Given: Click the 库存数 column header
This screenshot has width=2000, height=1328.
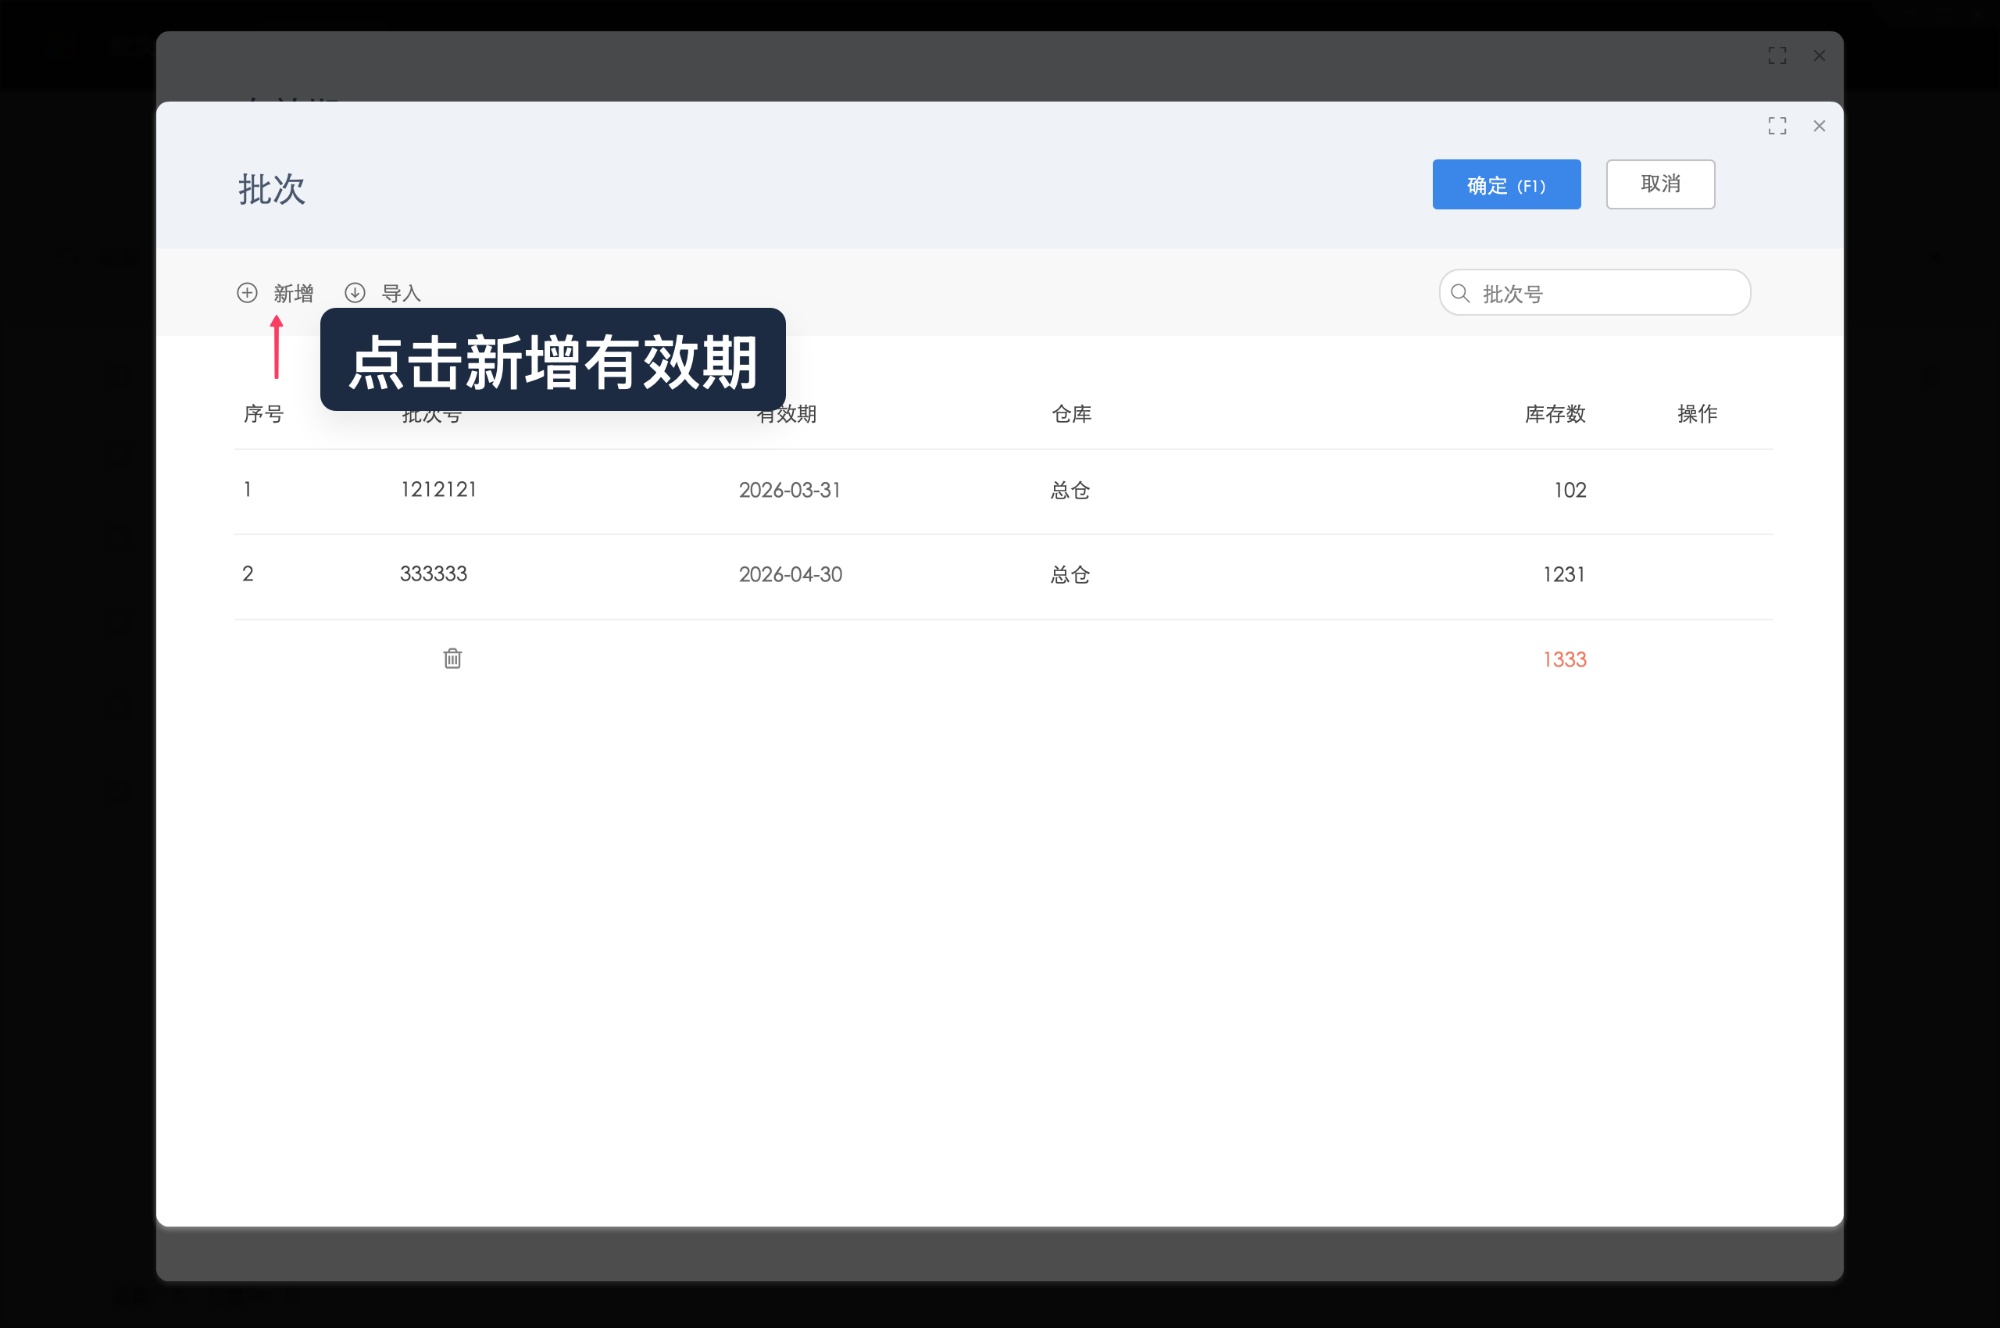Looking at the screenshot, I should pyautogui.click(x=1553, y=414).
